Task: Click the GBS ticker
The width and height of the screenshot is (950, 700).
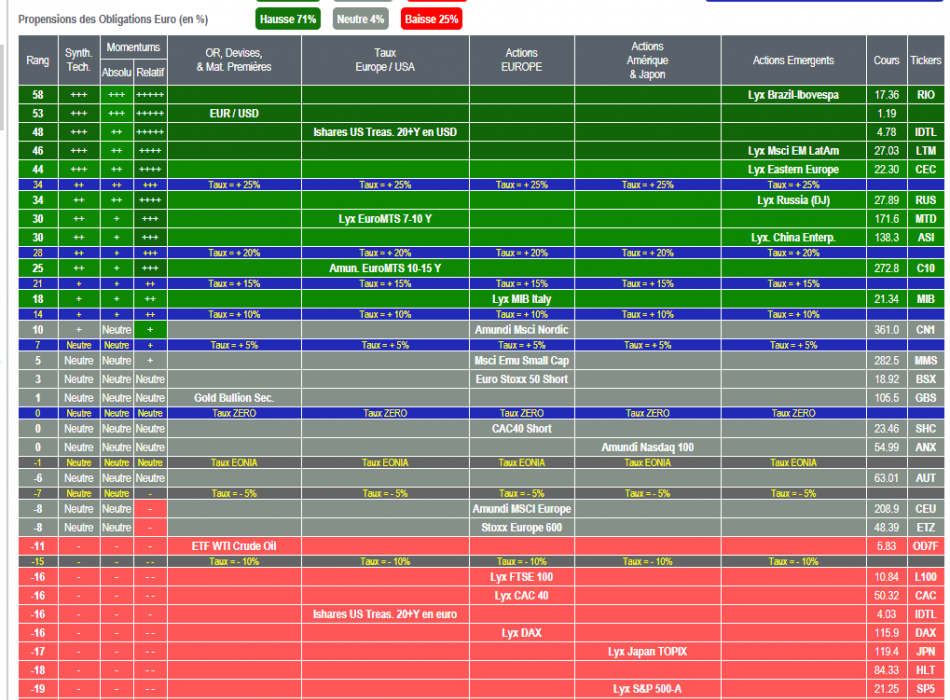Action: click(926, 398)
